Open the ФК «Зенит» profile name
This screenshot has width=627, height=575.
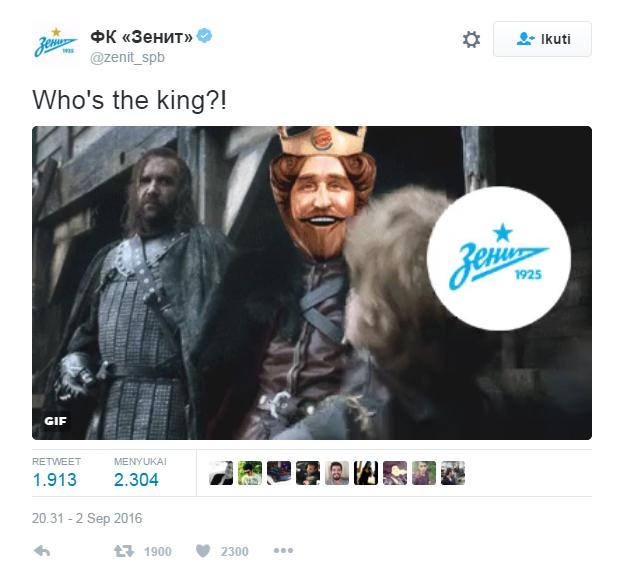(x=142, y=37)
